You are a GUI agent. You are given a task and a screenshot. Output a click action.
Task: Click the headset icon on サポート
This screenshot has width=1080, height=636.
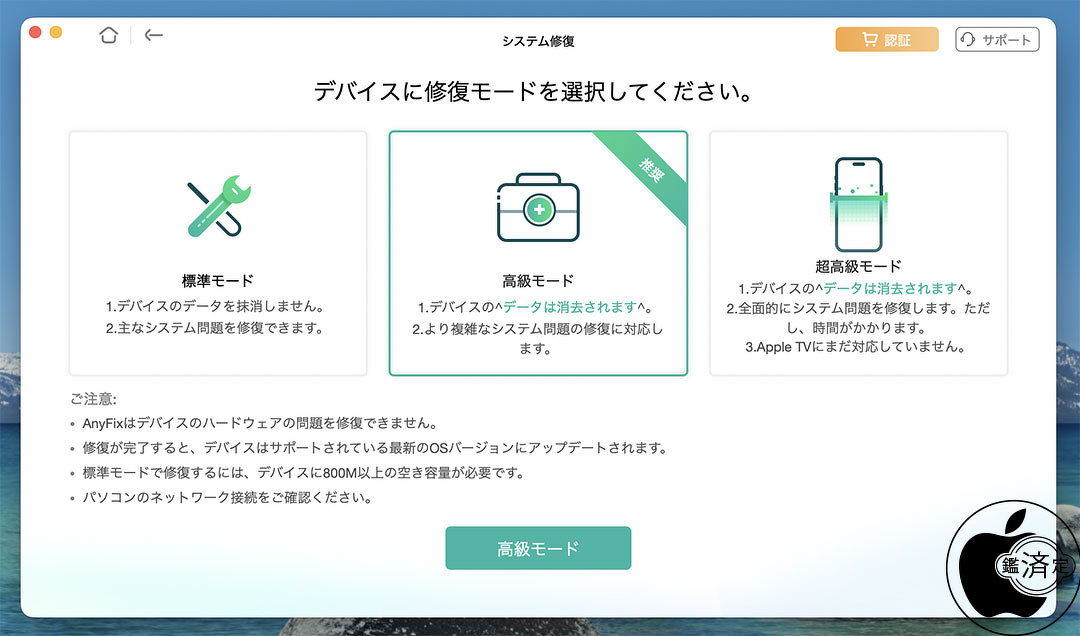pos(968,40)
